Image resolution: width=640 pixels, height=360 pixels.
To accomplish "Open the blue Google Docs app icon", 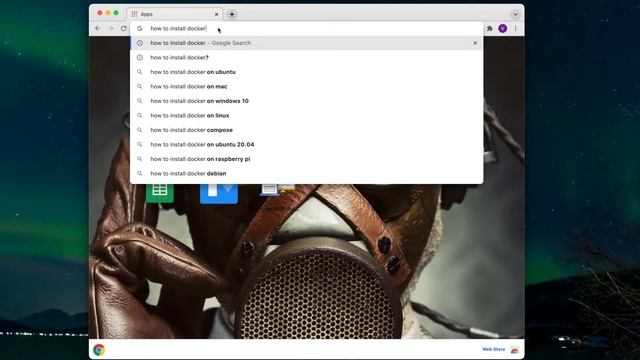I will (219, 193).
